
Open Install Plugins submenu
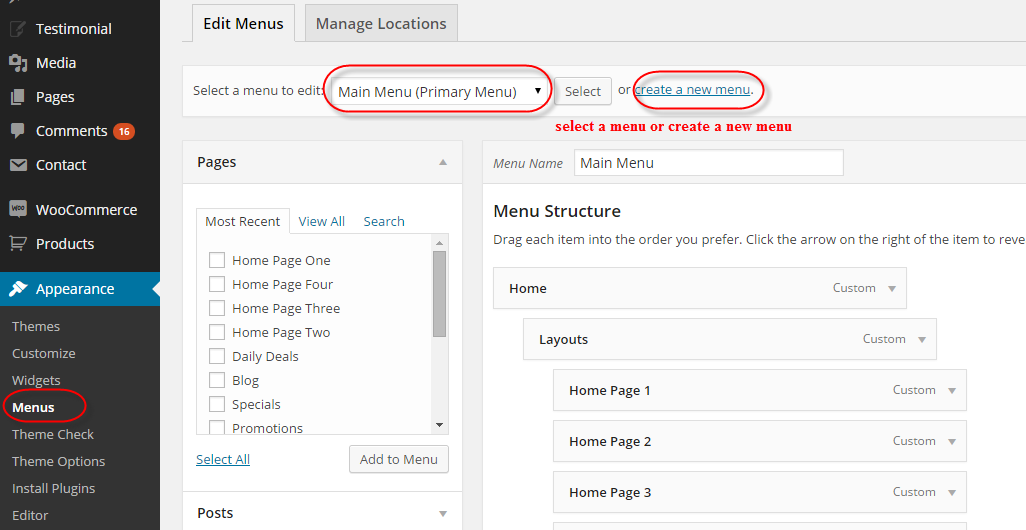[54, 488]
